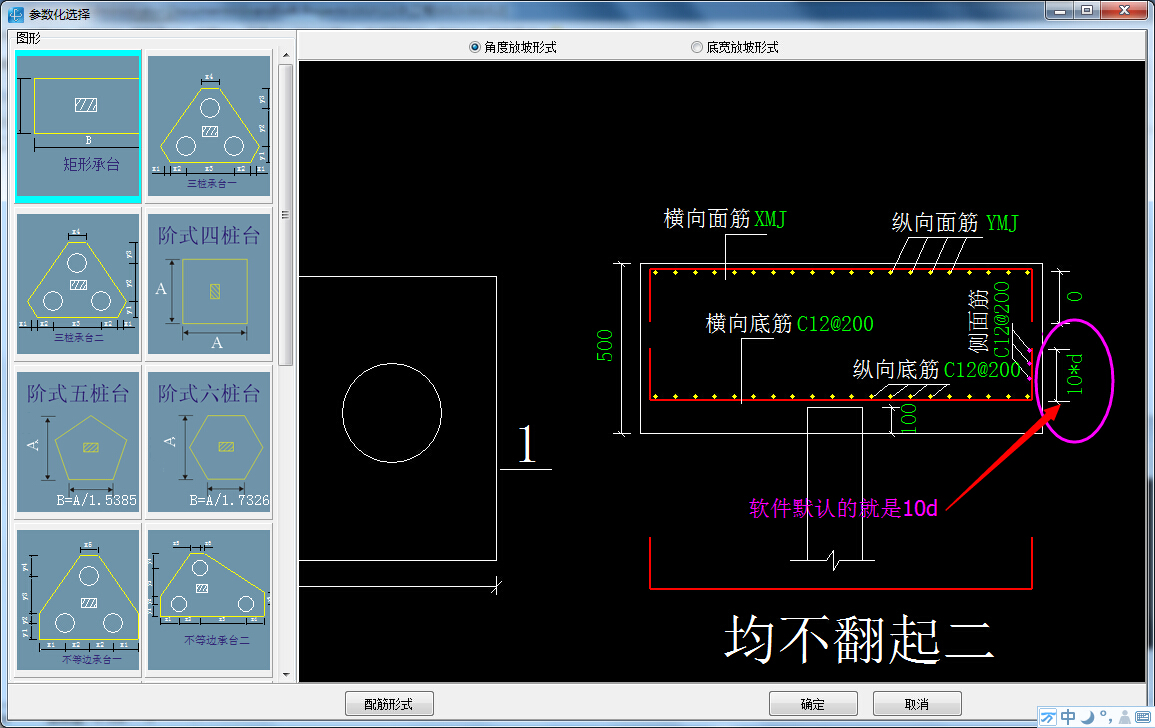
Task: Click the IME moon icon
Action: [1087, 717]
